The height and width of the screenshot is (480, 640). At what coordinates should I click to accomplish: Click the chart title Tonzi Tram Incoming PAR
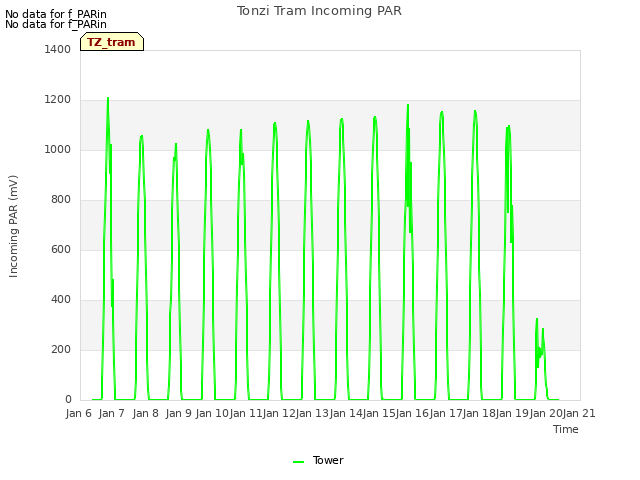tap(319, 11)
